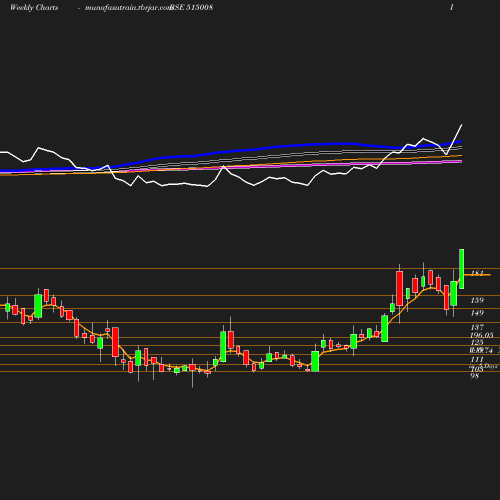Click the 196.05 price label
The width and height of the screenshot is (500, 500).
point(482,335)
